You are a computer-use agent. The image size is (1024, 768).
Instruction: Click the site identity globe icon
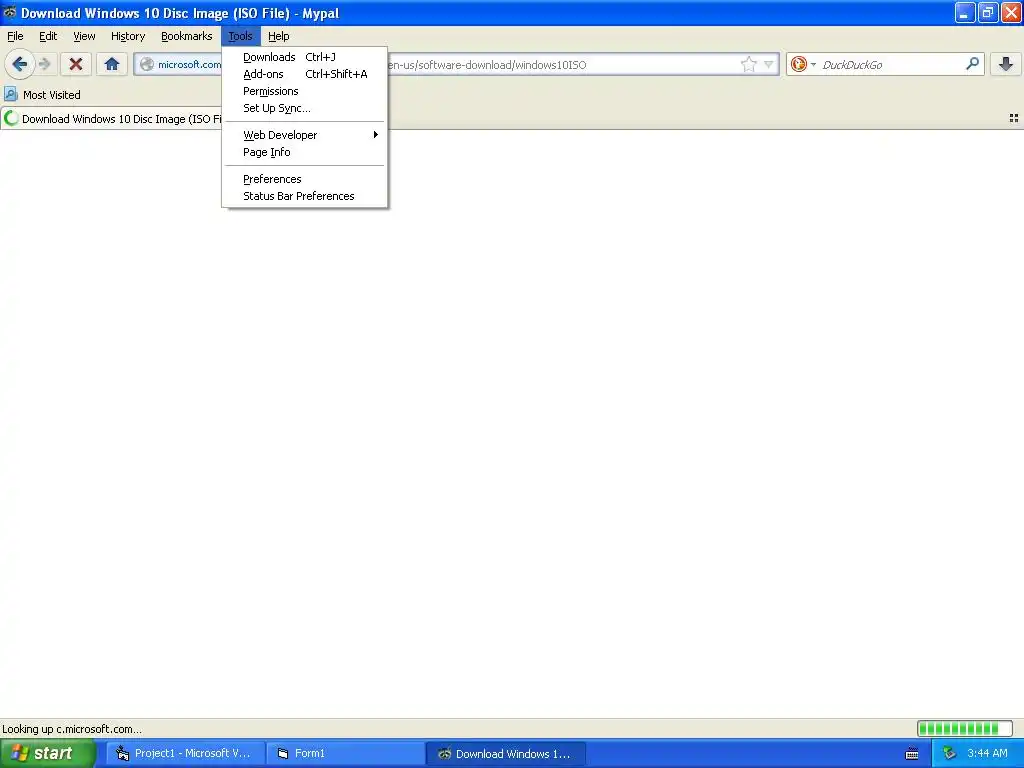(147, 64)
